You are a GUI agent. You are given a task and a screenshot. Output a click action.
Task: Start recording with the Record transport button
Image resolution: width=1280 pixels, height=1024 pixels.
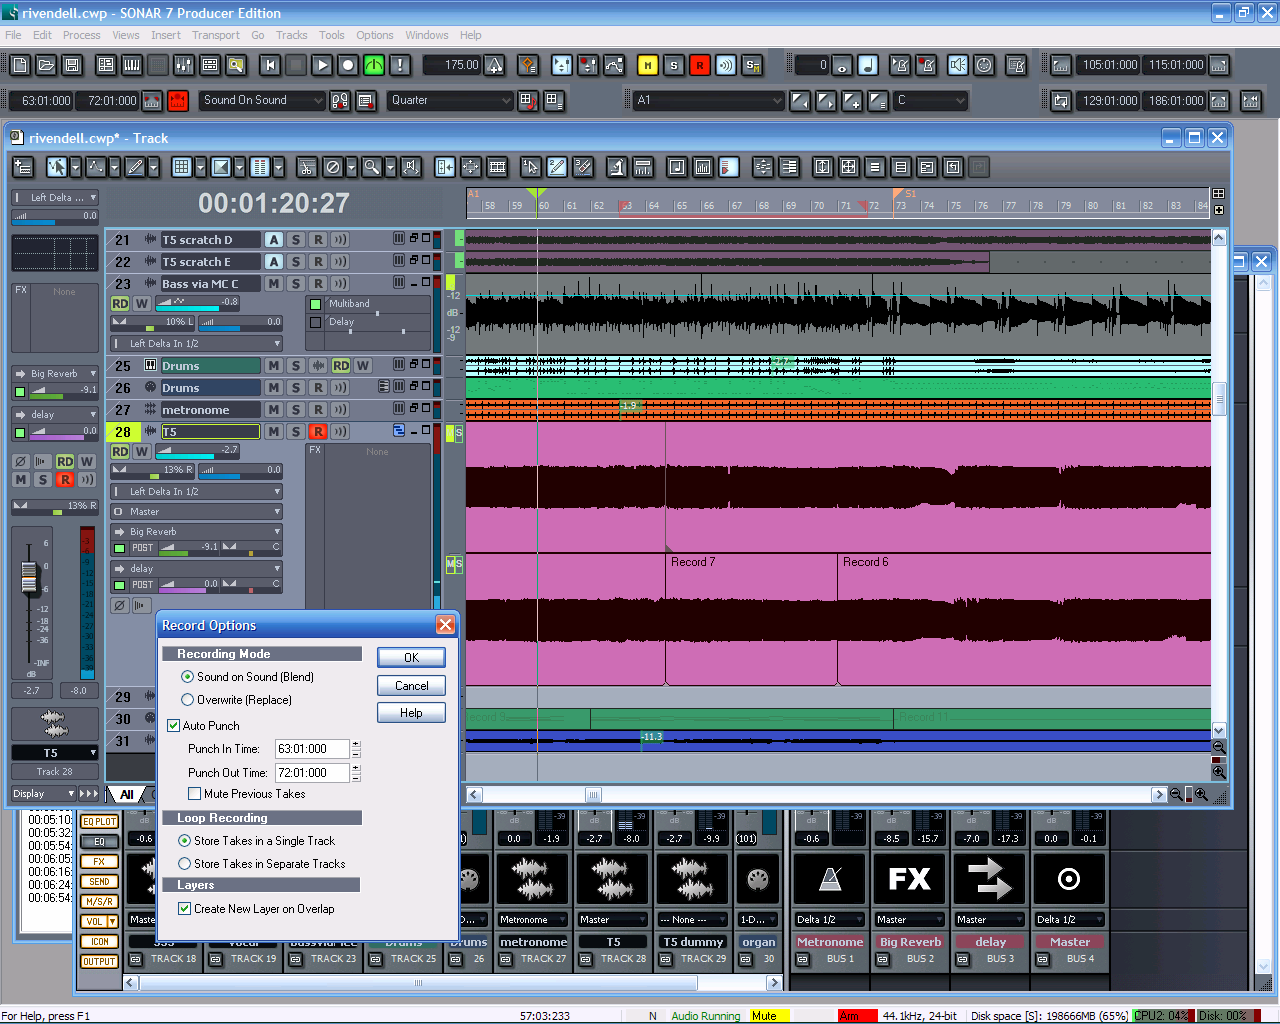(348, 65)
